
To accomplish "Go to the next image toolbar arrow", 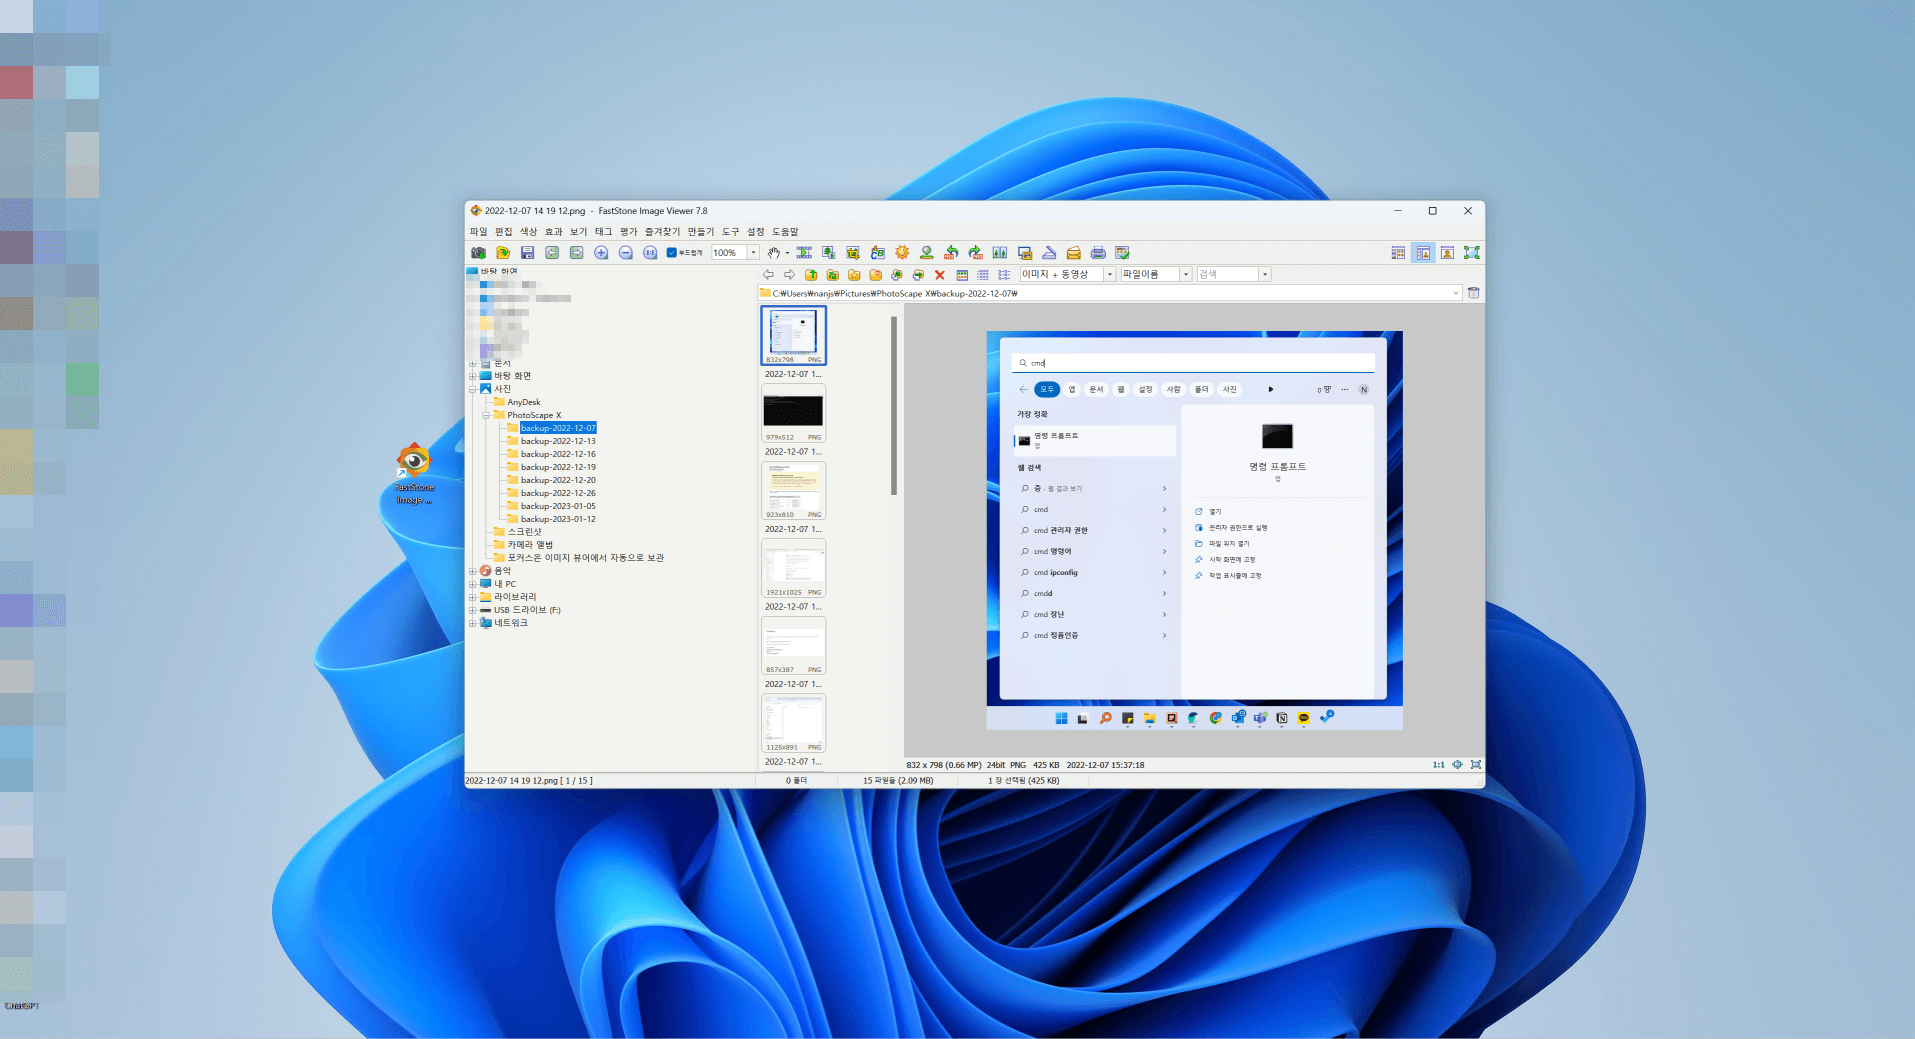I will 576,253.
